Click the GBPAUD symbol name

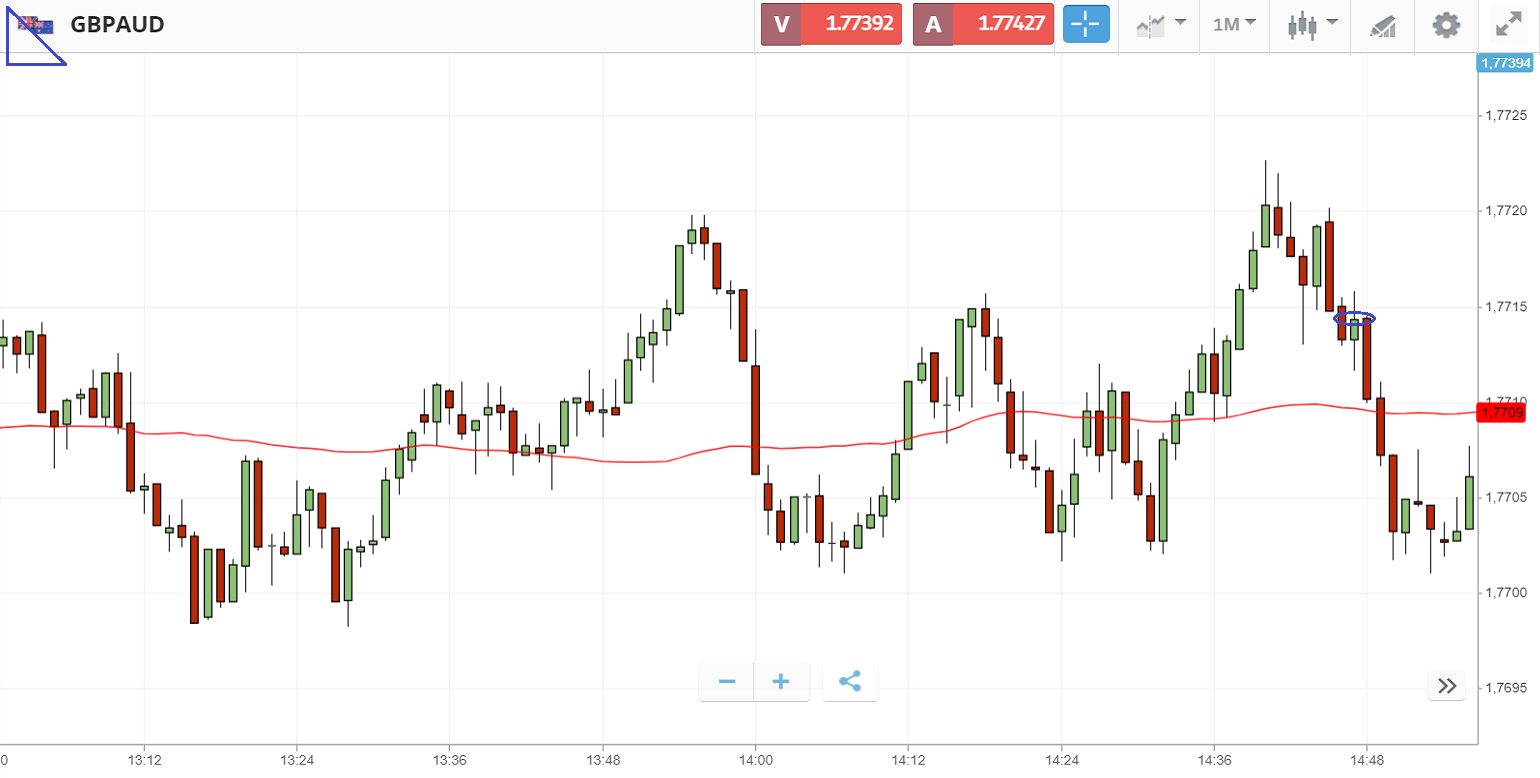[x=117, y=25]
